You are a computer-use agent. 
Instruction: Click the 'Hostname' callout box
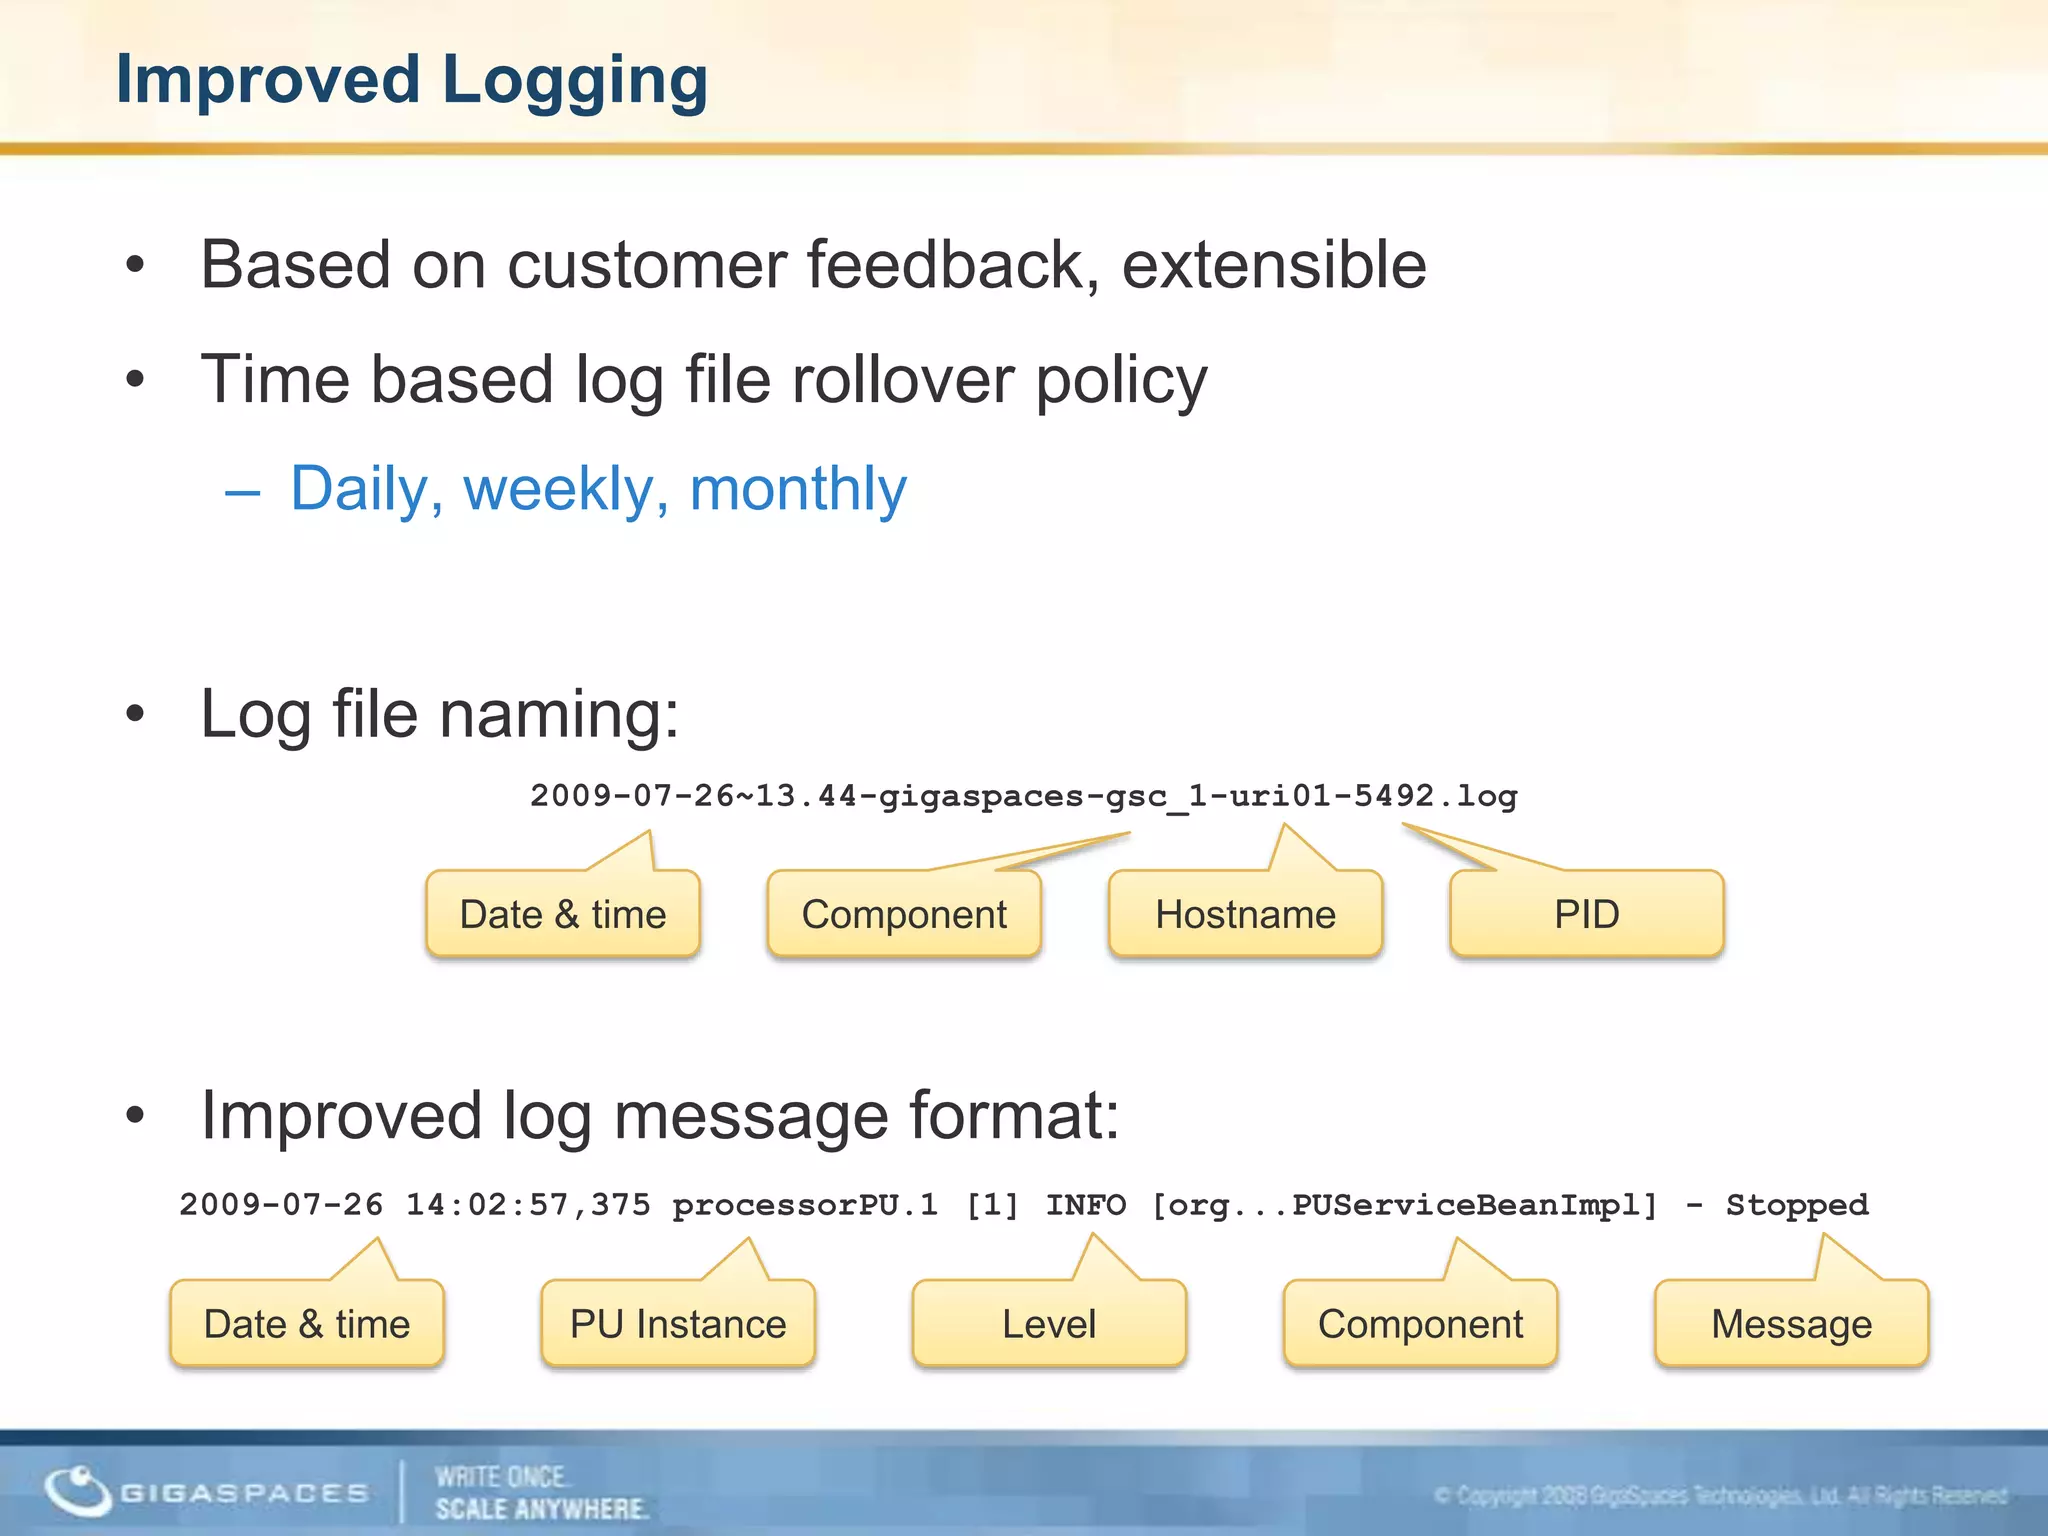1245,913
